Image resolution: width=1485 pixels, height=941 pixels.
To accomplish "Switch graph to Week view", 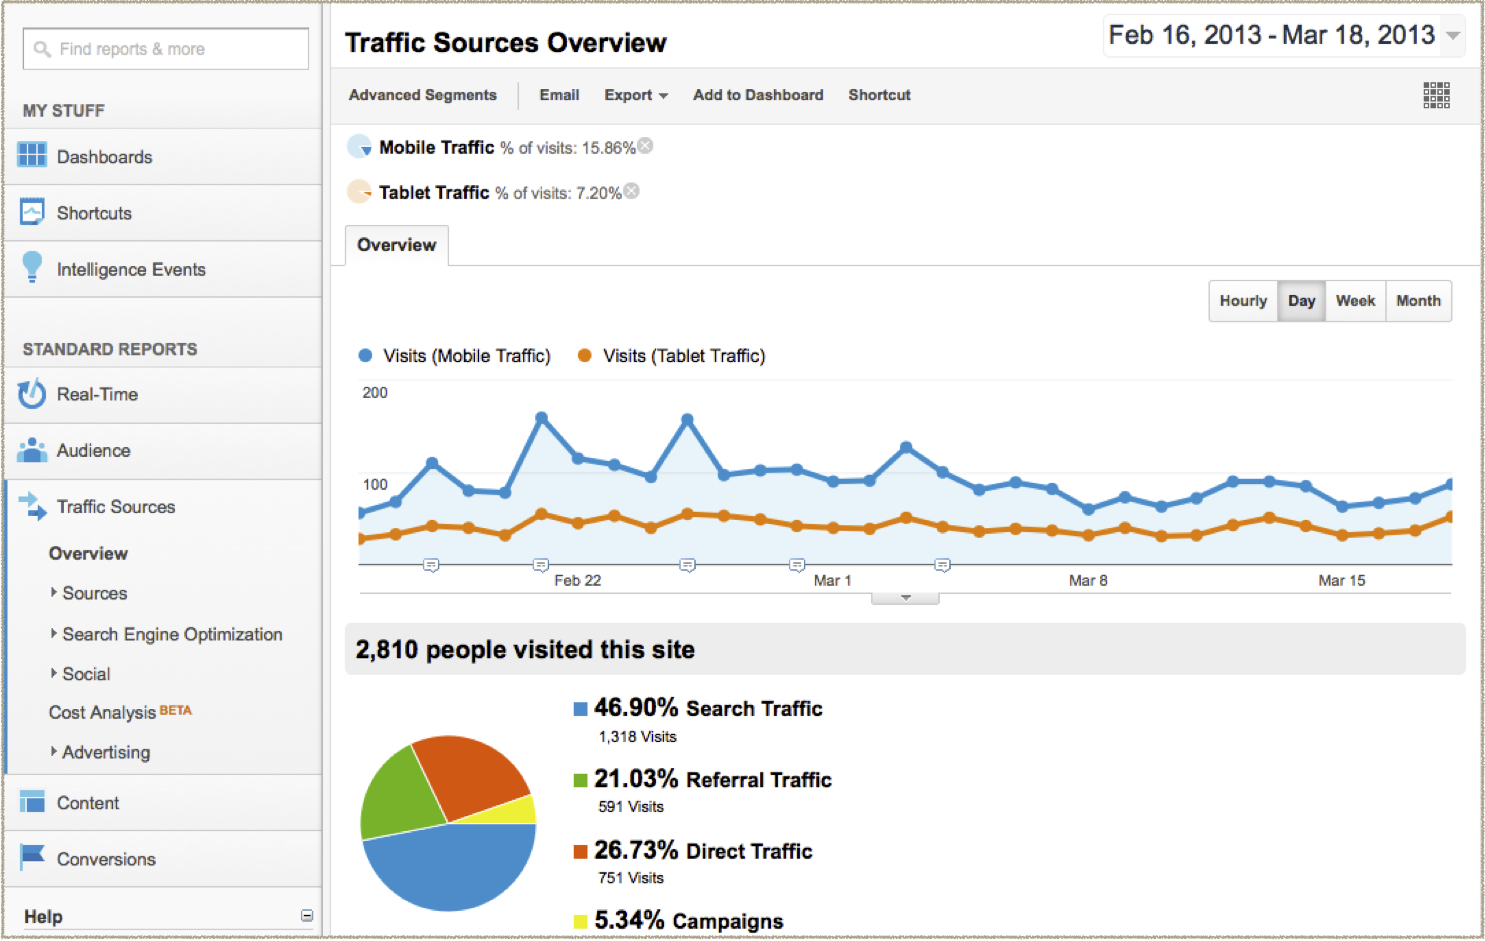I will (x=1355, y=301).
